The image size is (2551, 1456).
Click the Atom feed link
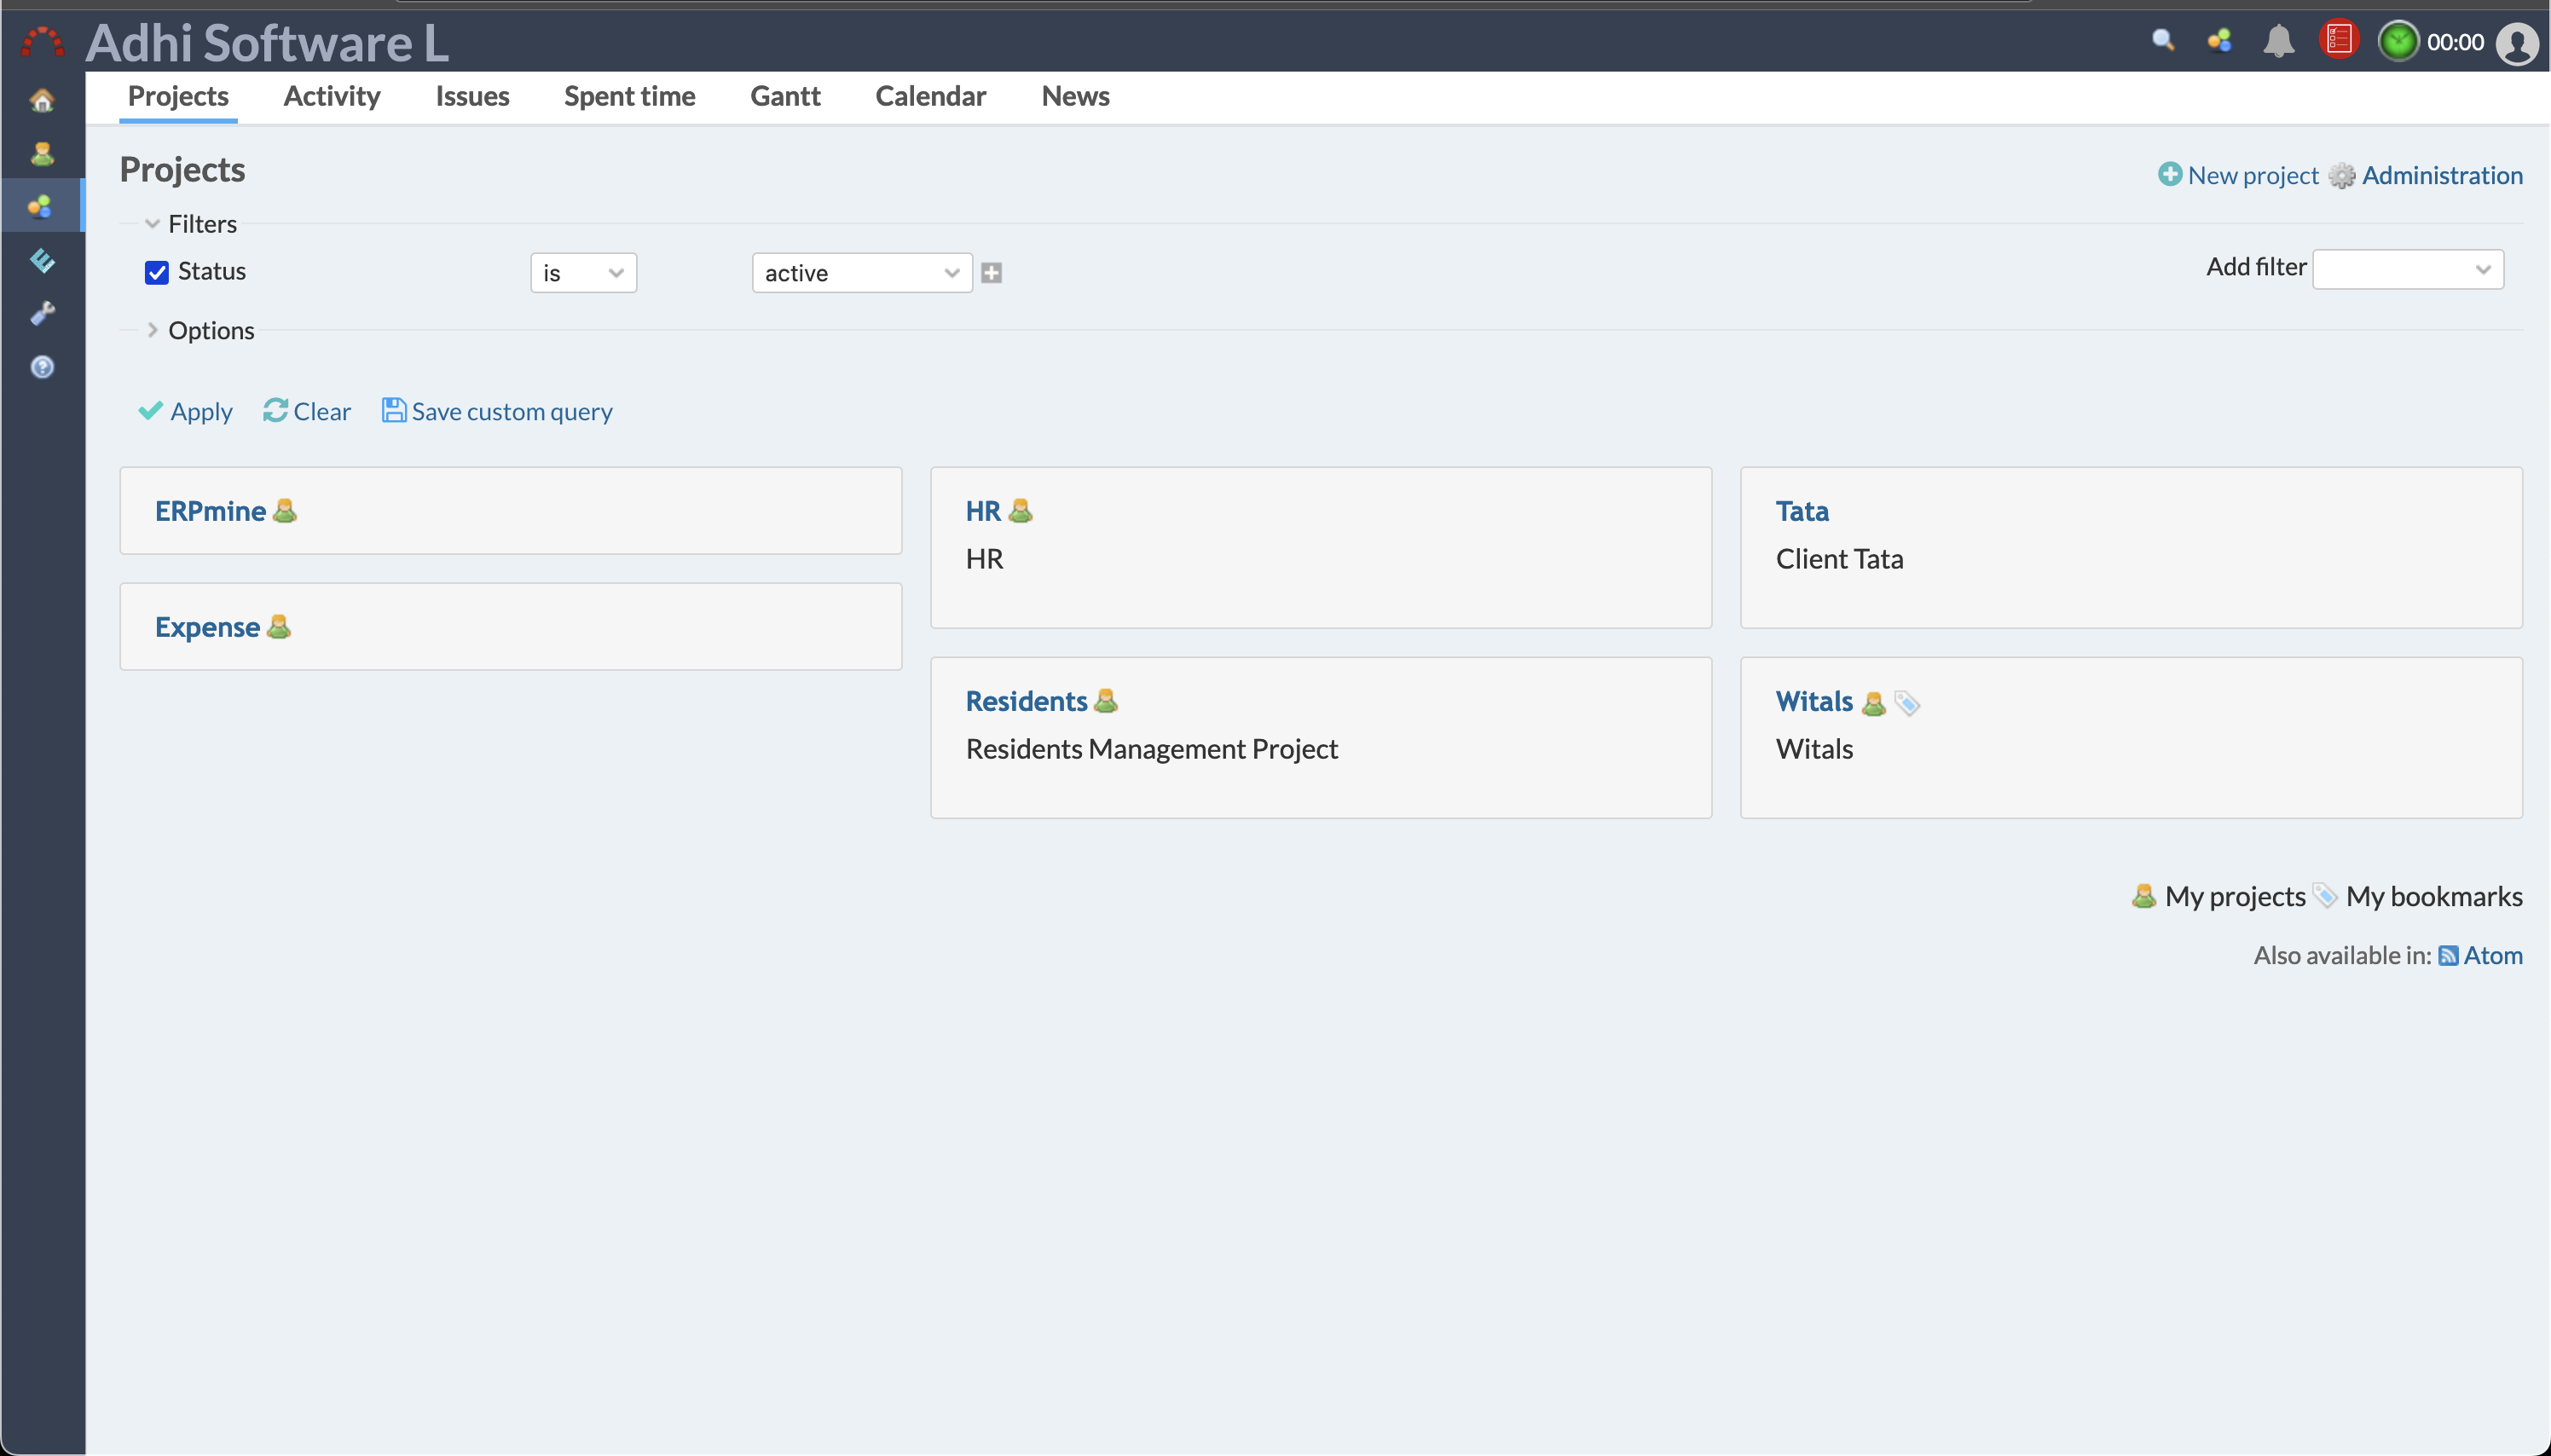click(2493, 955)
